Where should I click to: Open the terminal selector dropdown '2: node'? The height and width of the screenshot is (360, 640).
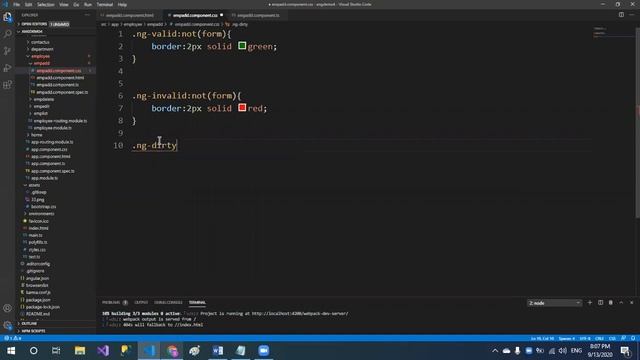(554, 303)
